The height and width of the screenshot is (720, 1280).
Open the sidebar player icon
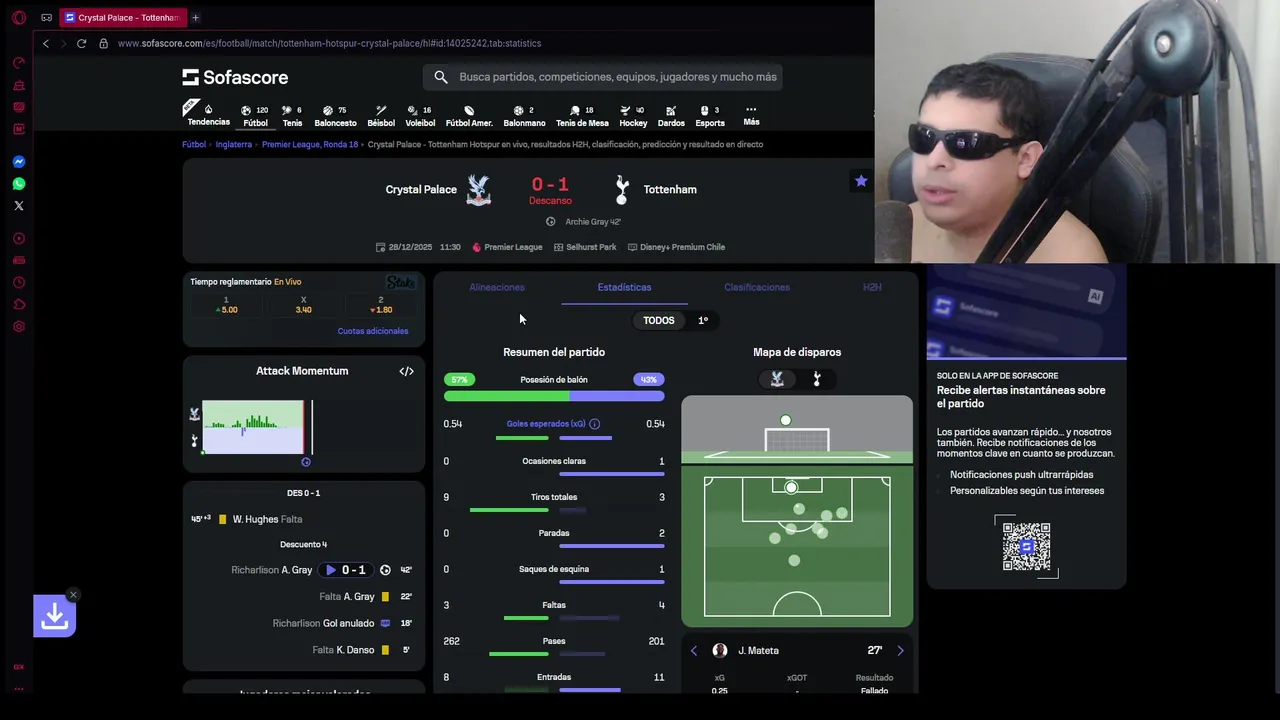[x=18, y=239]
